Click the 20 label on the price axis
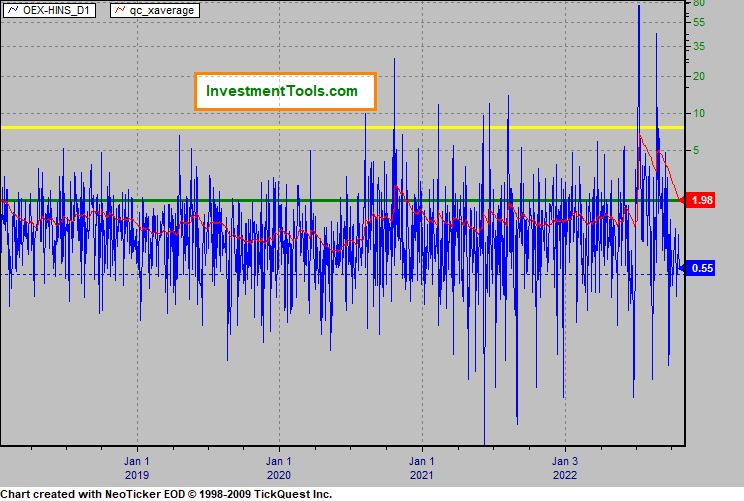Image resolution: width=744 pixels, height=501 pixels. (x=700, y=76)
